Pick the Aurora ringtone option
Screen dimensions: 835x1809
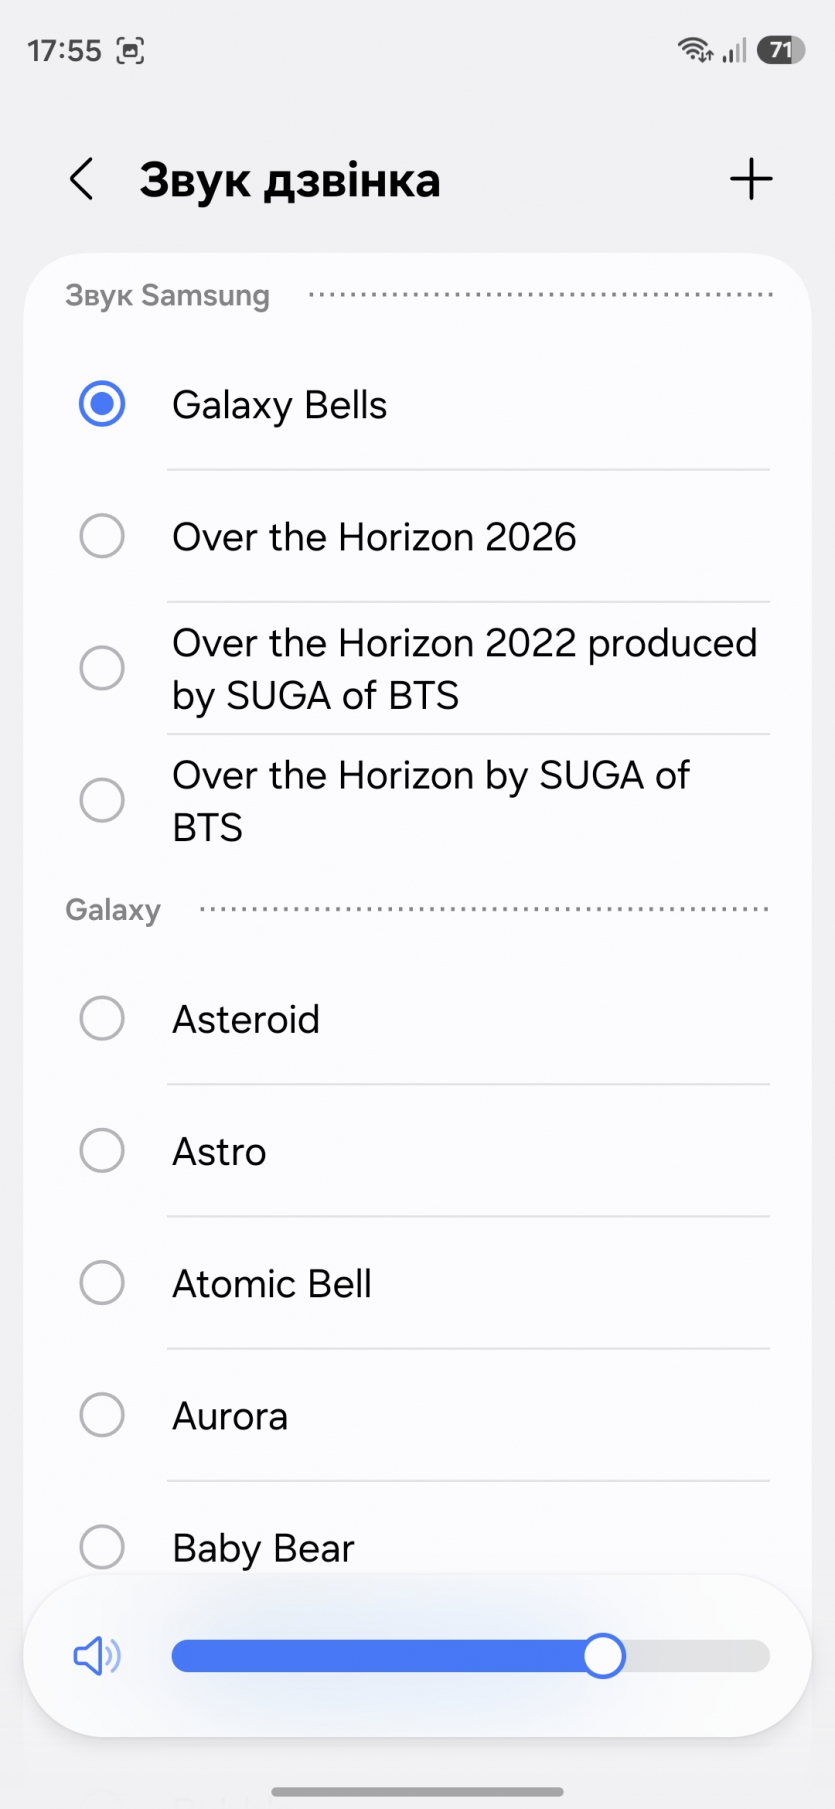pos(102,1414)
